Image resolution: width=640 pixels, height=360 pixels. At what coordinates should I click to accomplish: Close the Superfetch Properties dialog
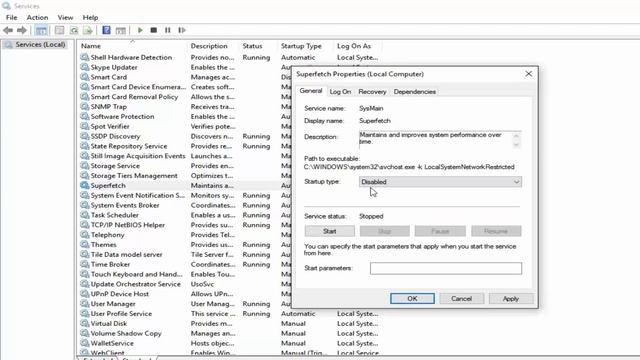tap(528, 74)
